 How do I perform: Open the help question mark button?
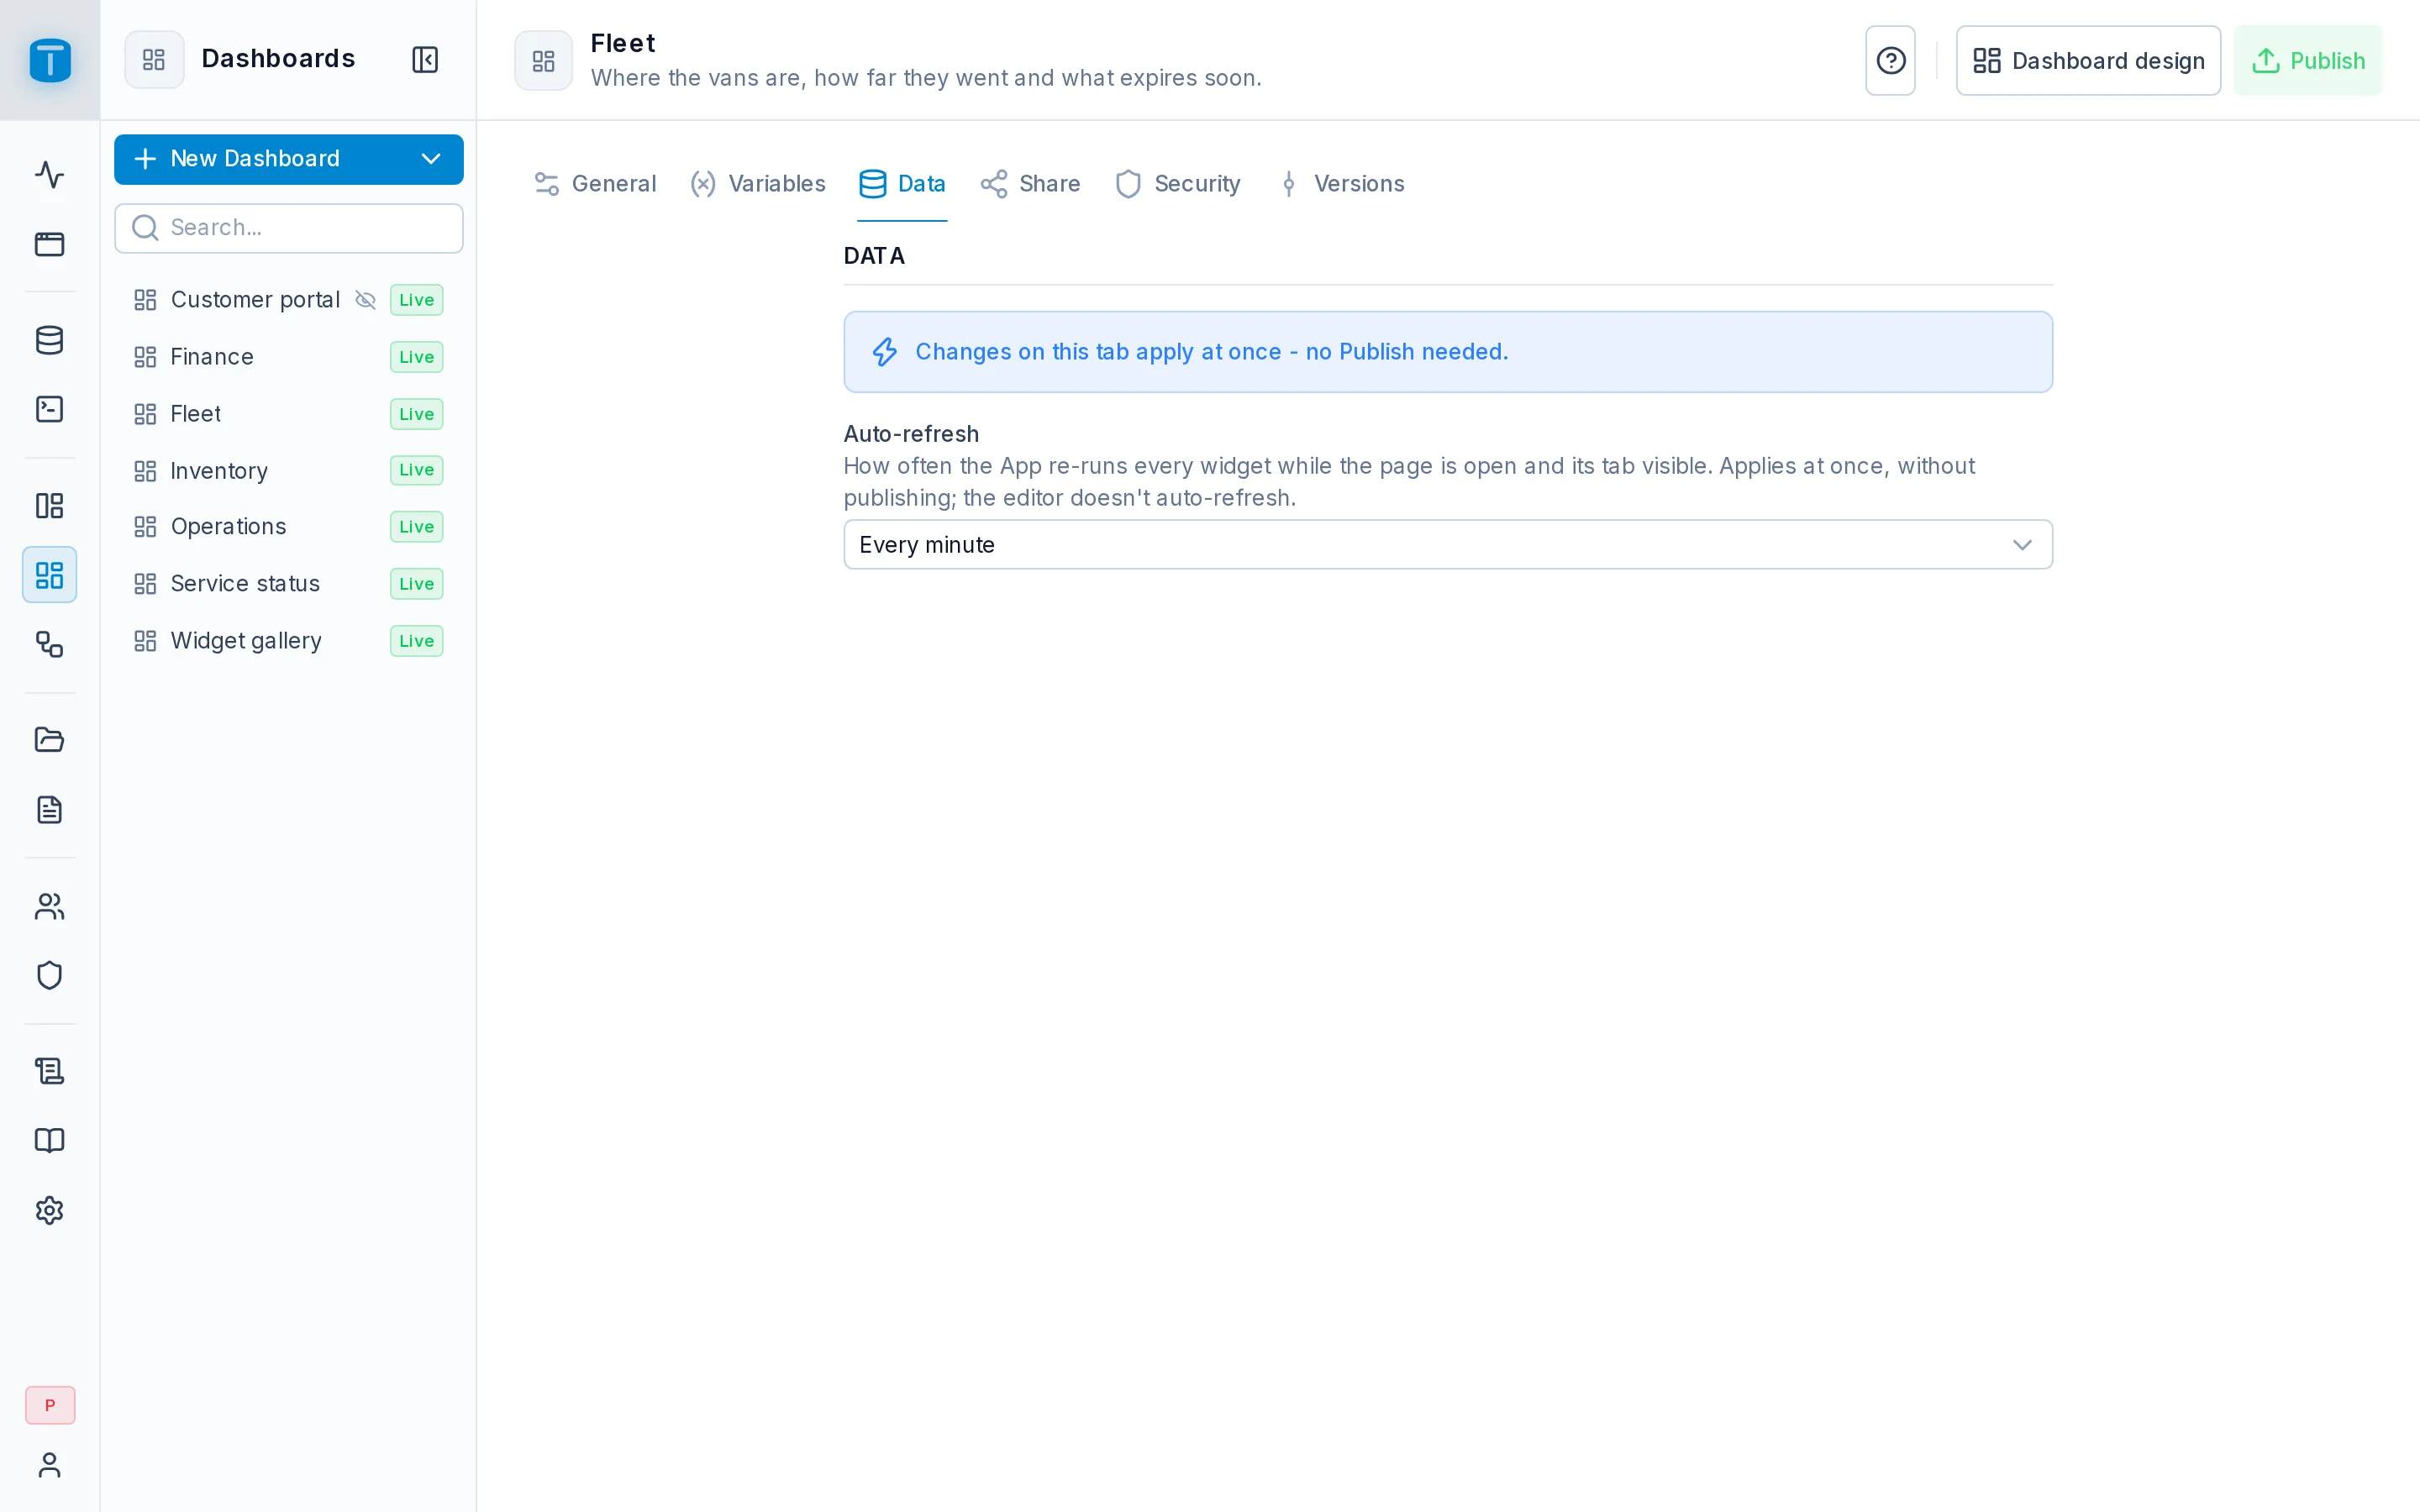(1890, 61)
